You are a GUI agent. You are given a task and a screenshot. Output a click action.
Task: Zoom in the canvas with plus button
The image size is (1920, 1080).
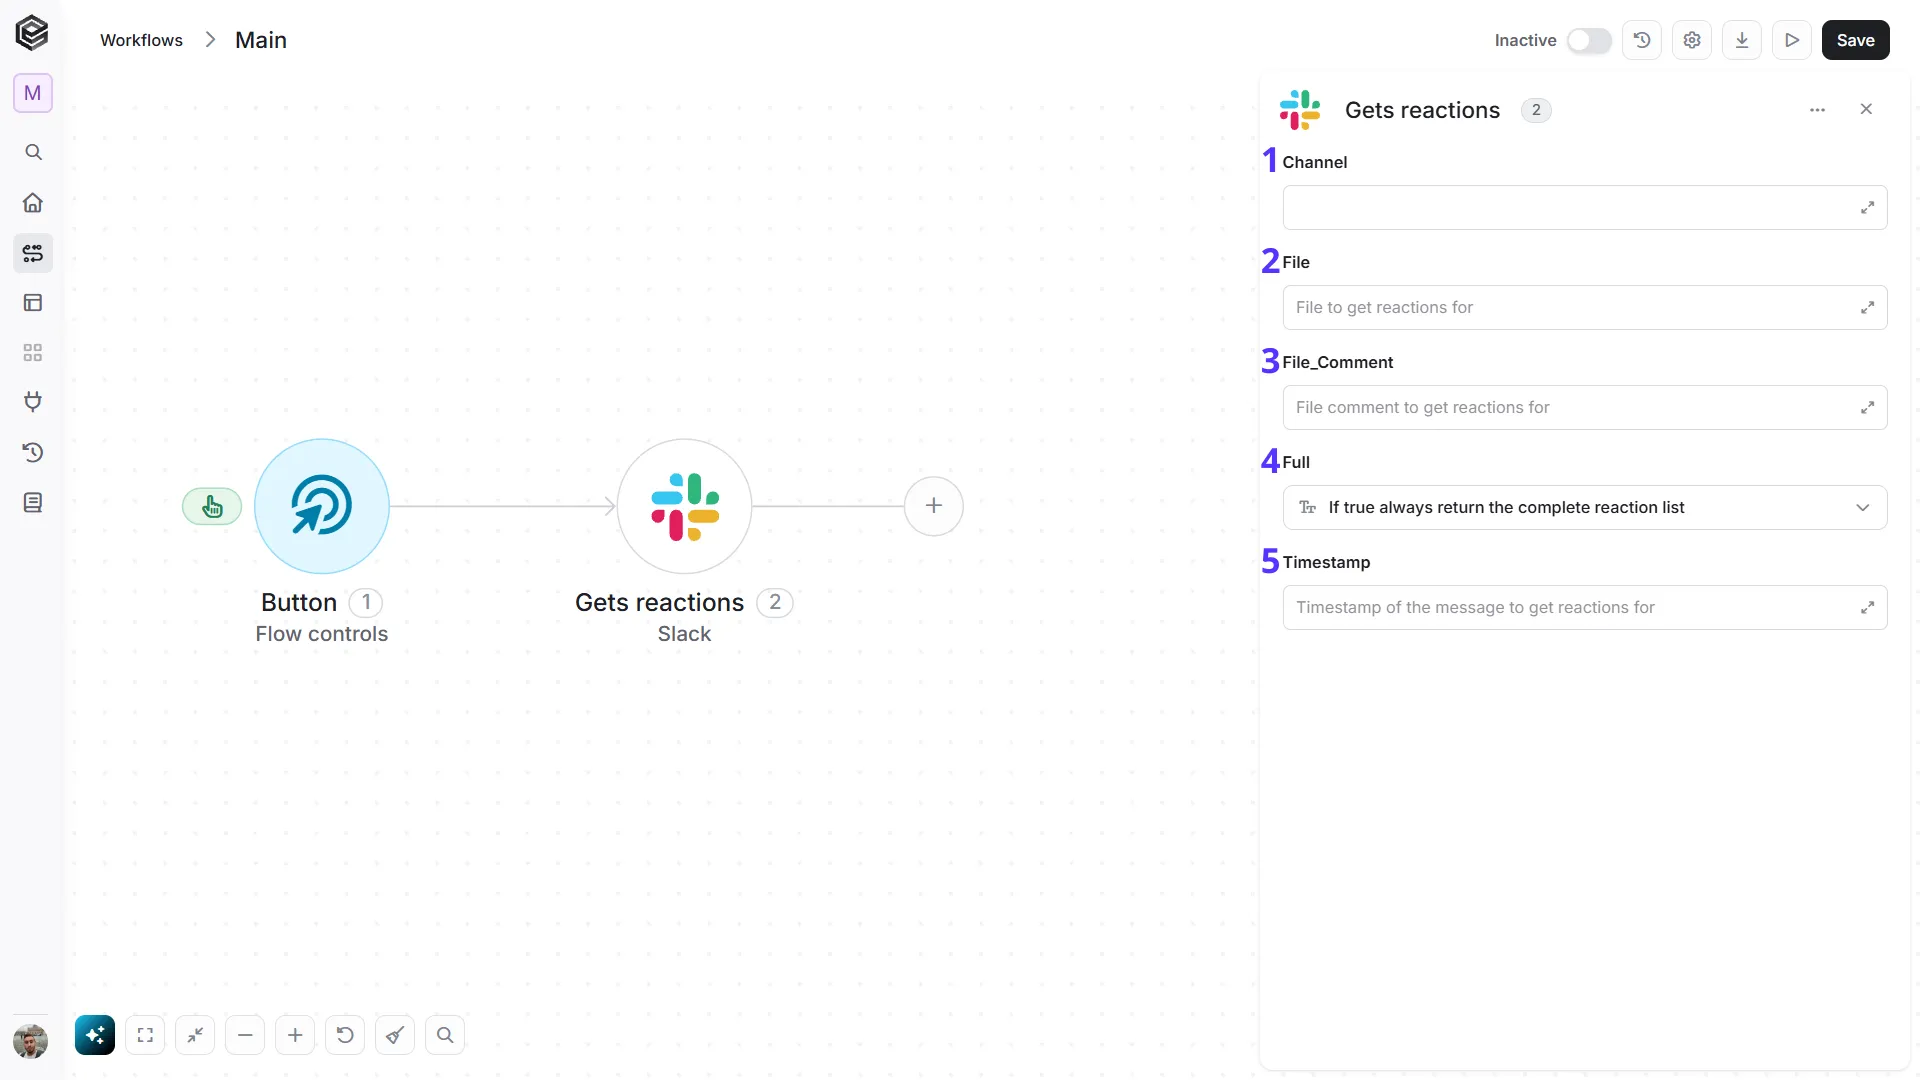coord(295,1035)
